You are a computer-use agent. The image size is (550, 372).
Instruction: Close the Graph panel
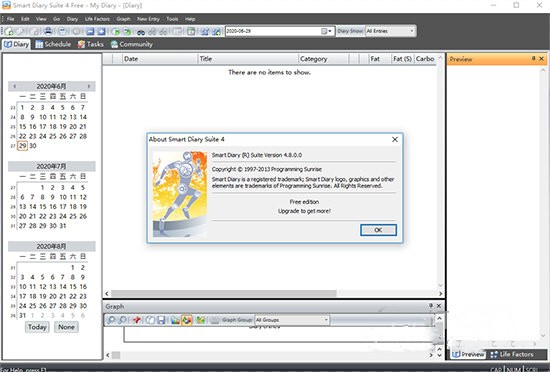point(439,306)
